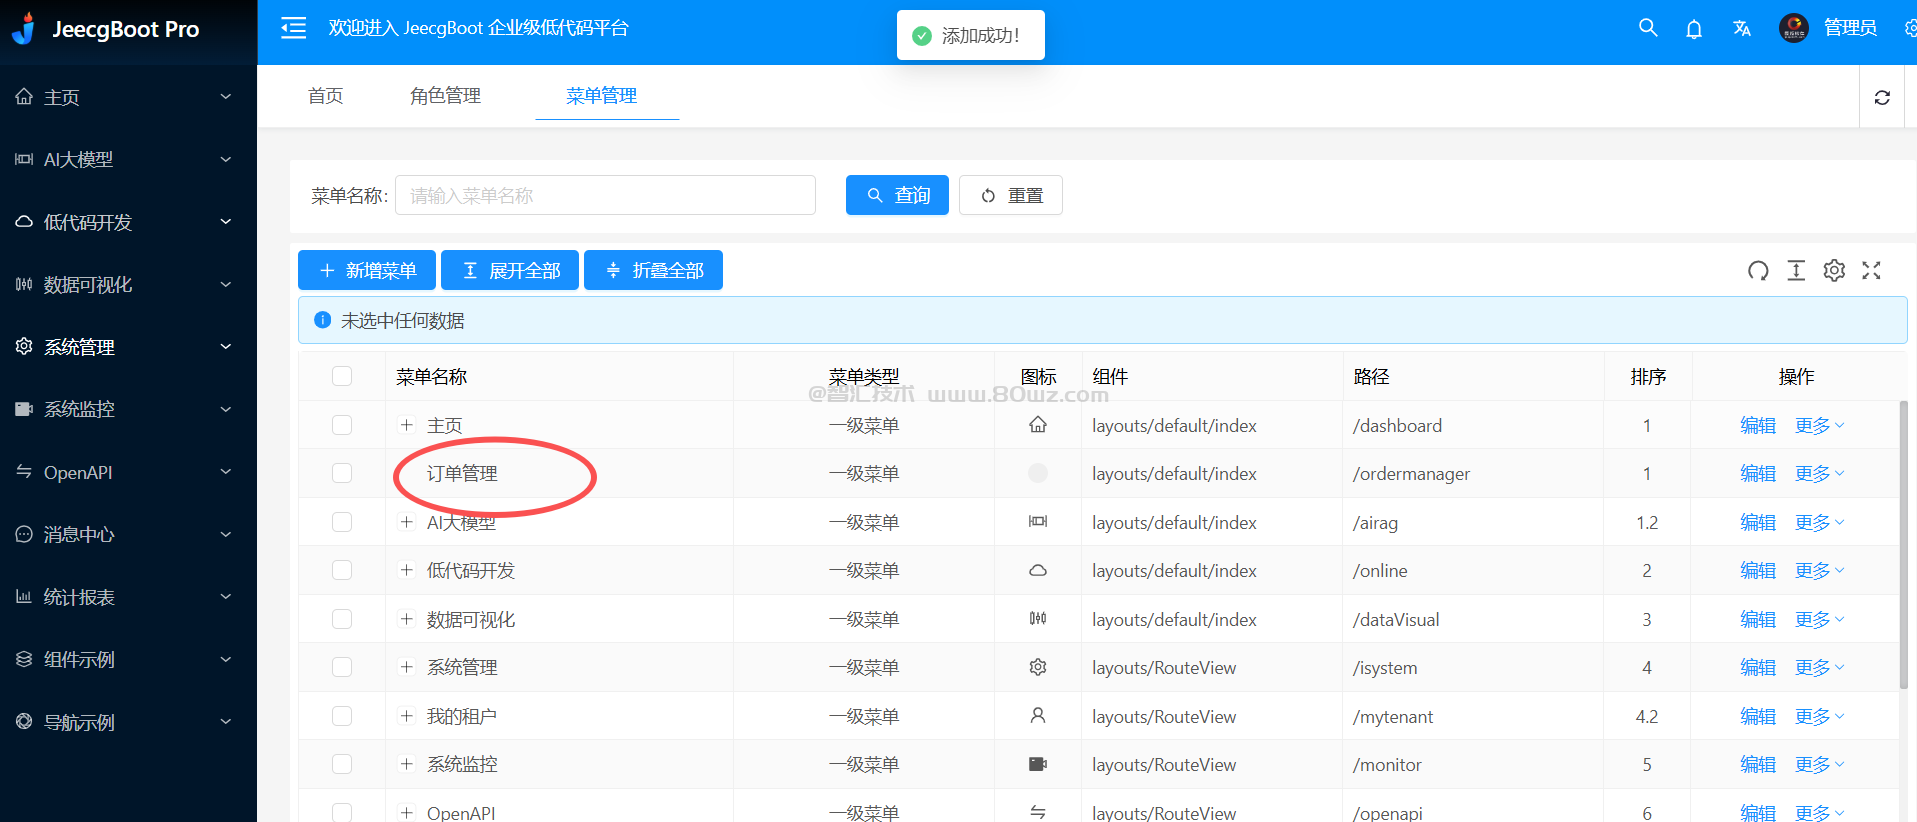Image resolution: width=1917 pixels, height=822 pixels.
Task: Click the 我的租户 row user icon
Action: click(x=1038, y=716)
